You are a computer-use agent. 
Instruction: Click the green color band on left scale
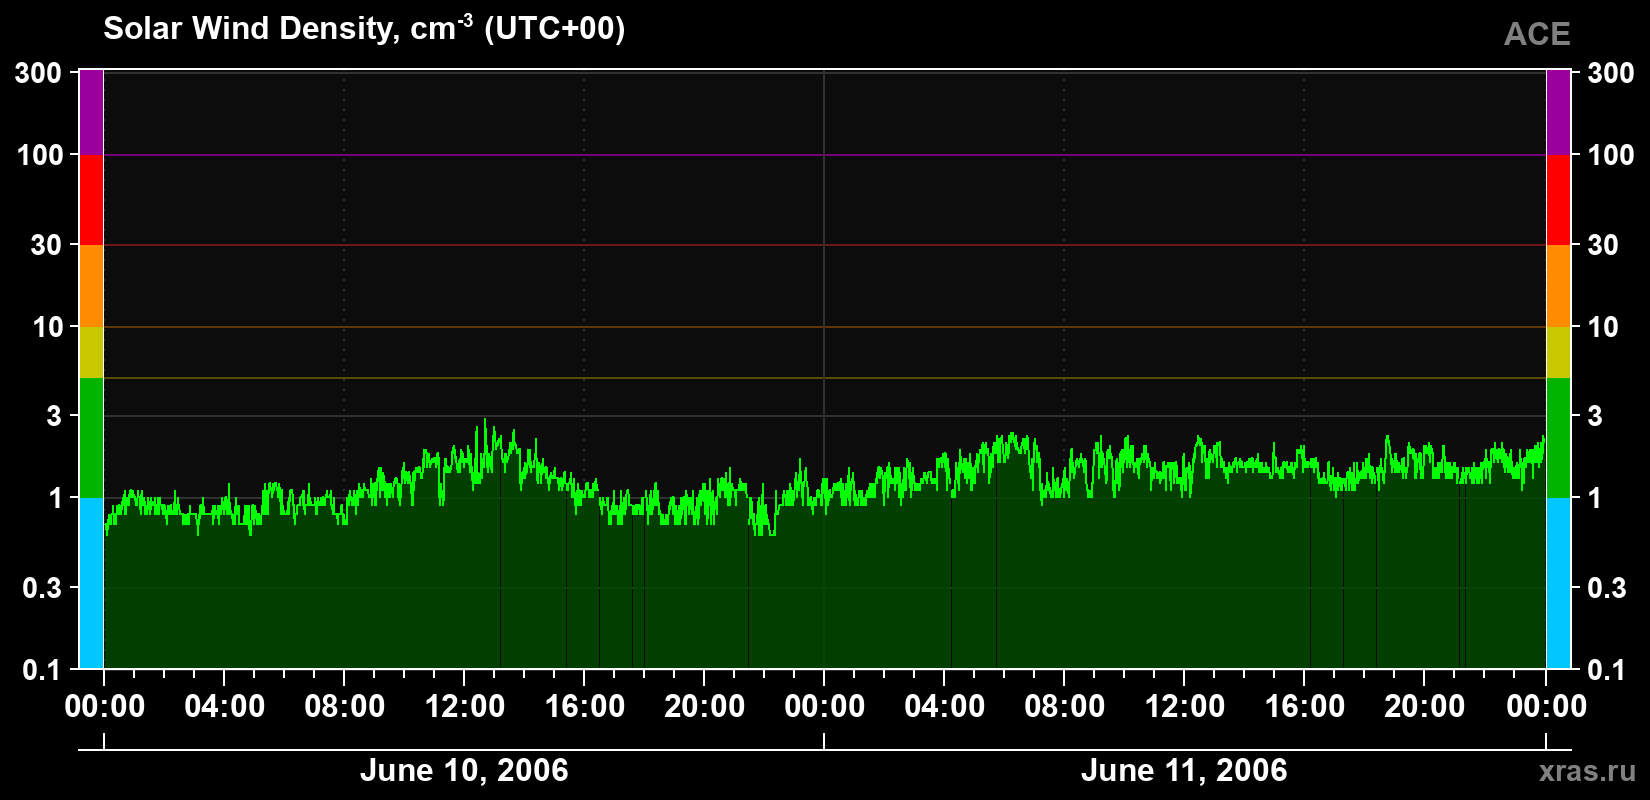tap(91, 438)
